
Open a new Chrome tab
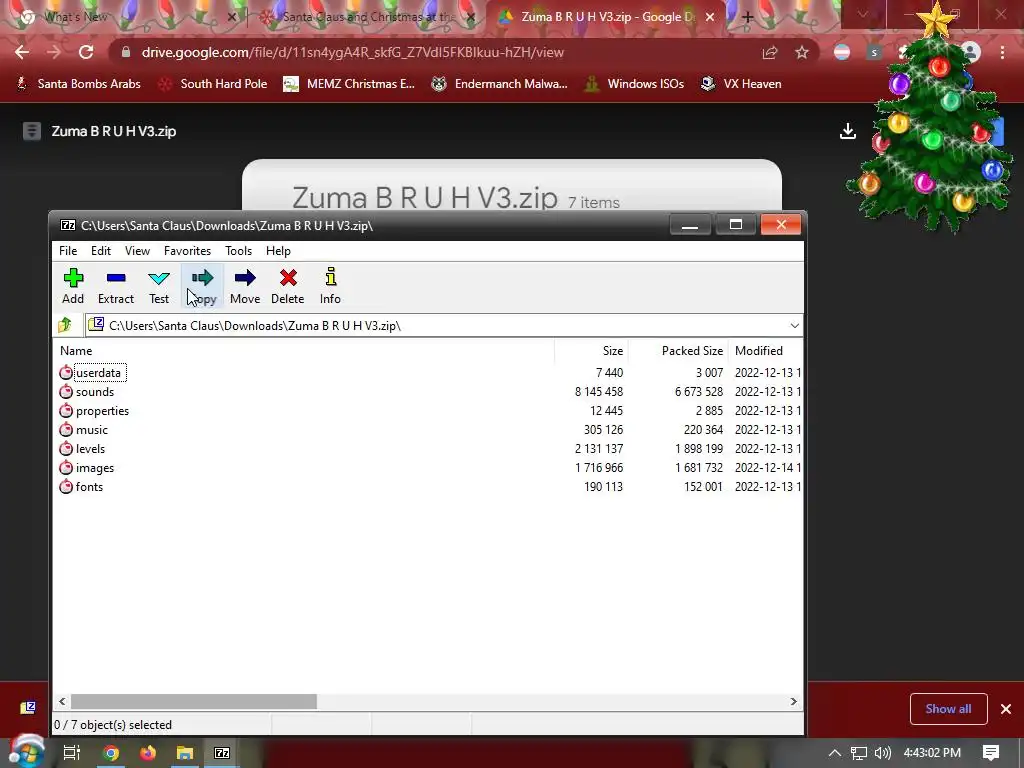pyautogui.click(x=748, y=17)
